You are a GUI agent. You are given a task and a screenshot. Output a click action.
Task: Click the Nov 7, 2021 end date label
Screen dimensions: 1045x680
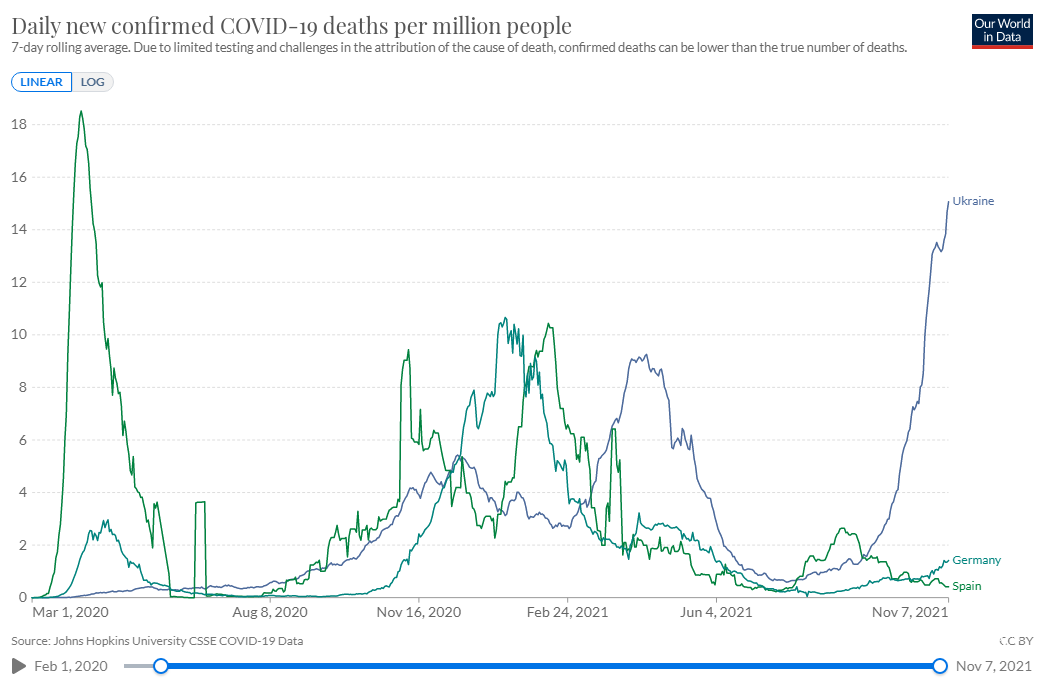tap(993, 666)
